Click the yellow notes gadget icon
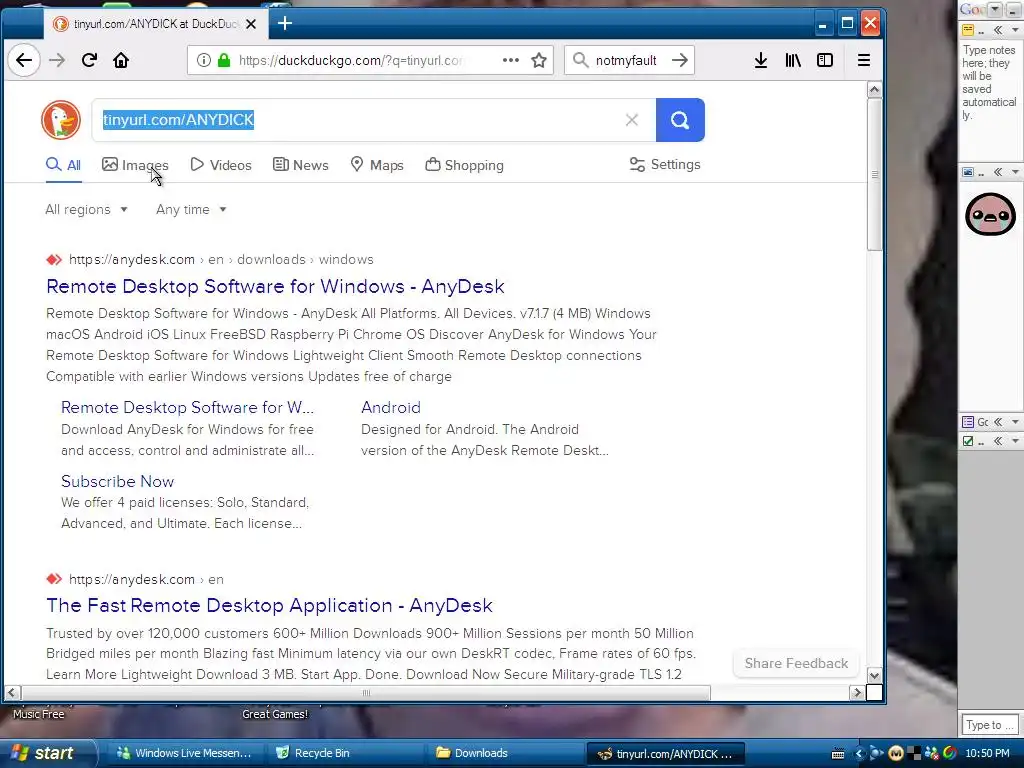 [x=968, y=30]
